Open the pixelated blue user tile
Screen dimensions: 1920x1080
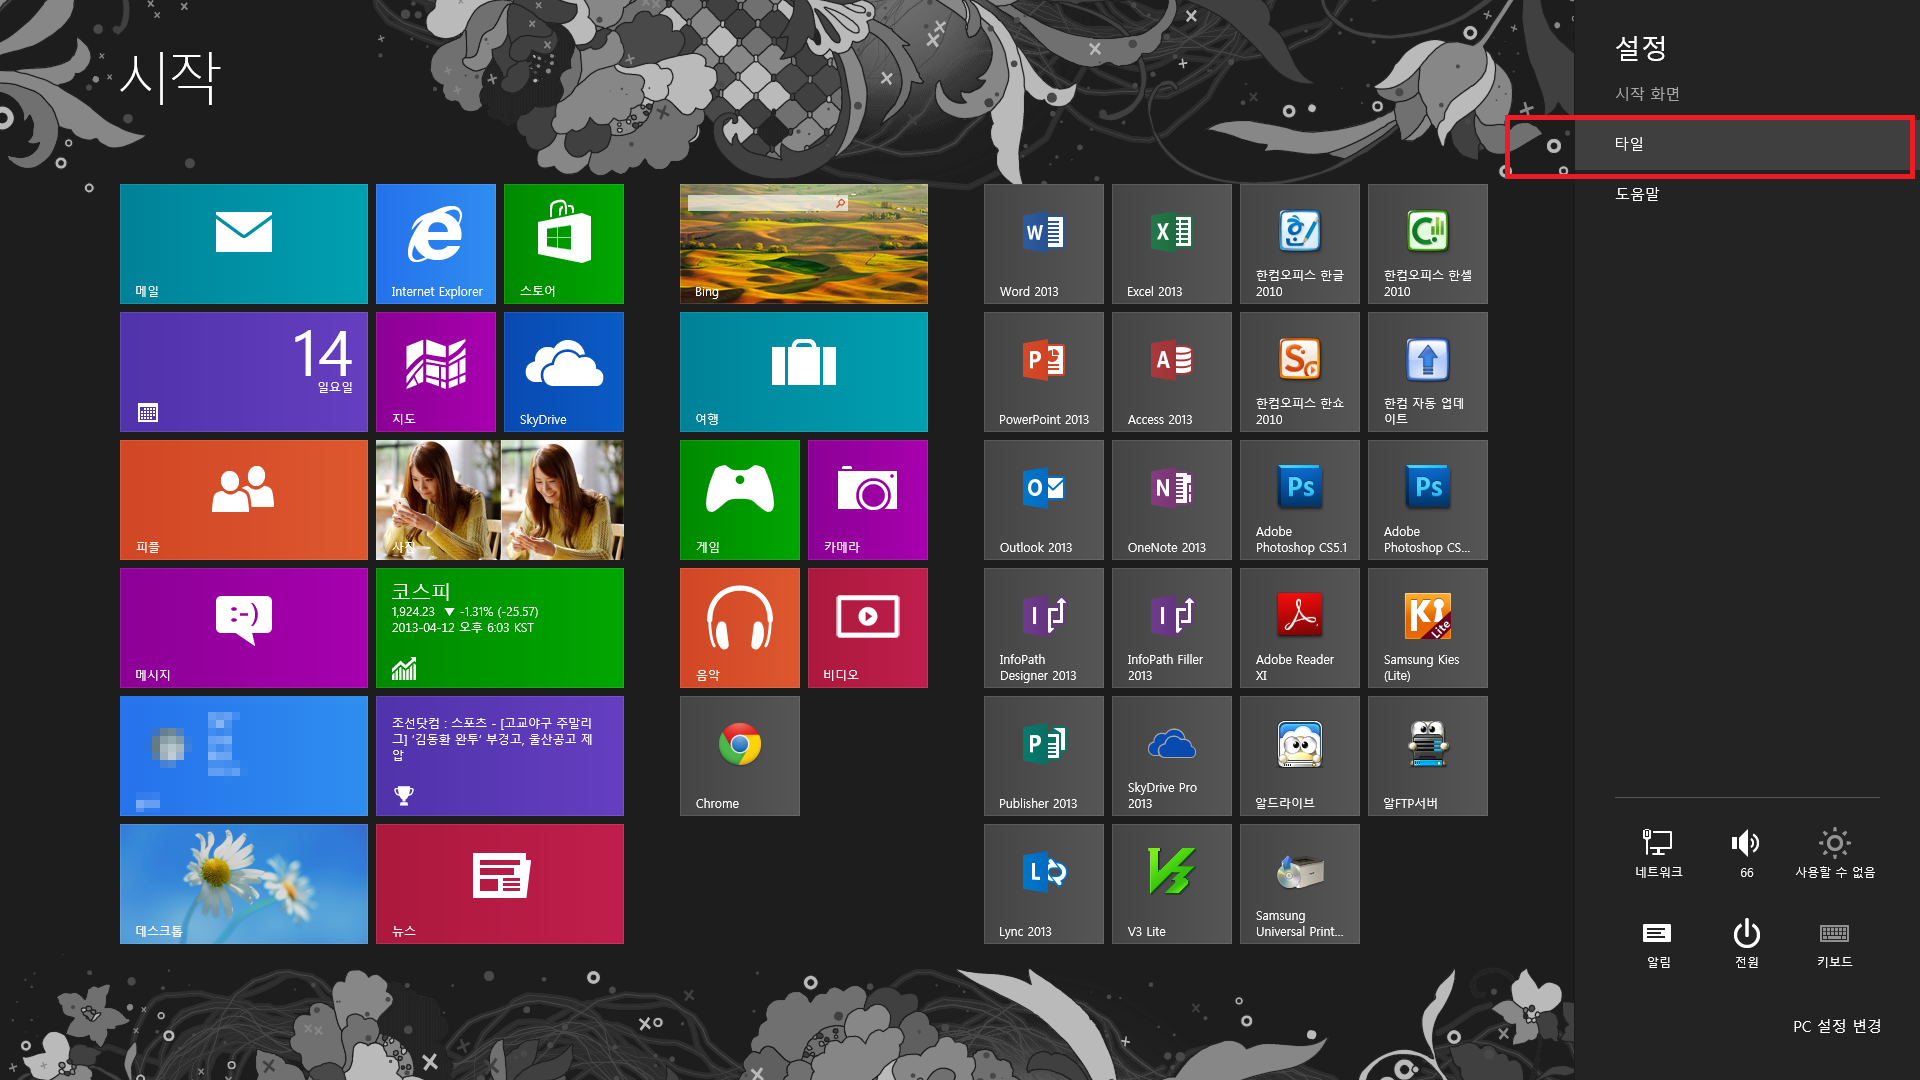click(244, 756)
